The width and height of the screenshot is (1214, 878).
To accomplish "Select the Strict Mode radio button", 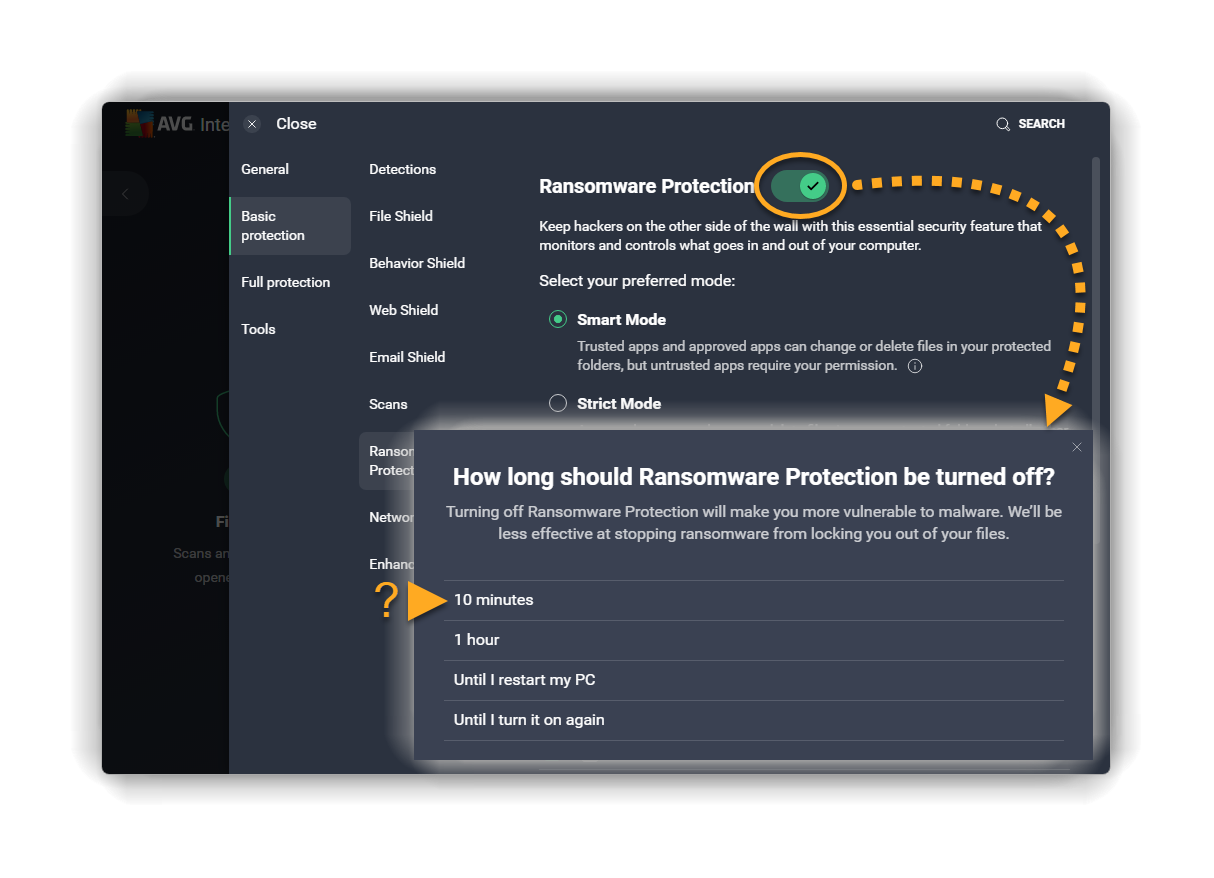I will [x=558, y=404].
